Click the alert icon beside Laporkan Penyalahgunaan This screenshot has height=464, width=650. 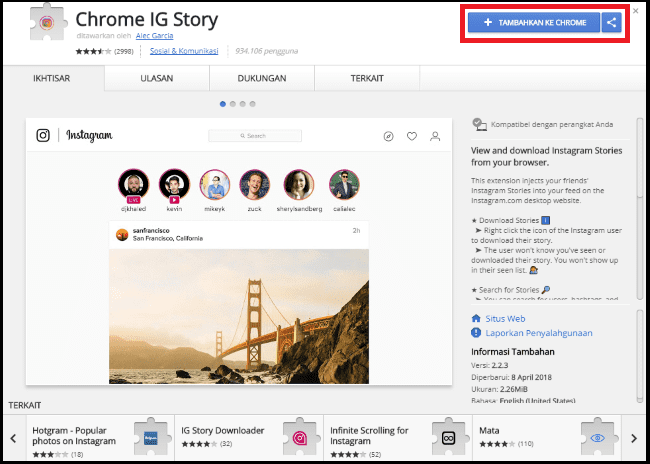click(476, 333)
